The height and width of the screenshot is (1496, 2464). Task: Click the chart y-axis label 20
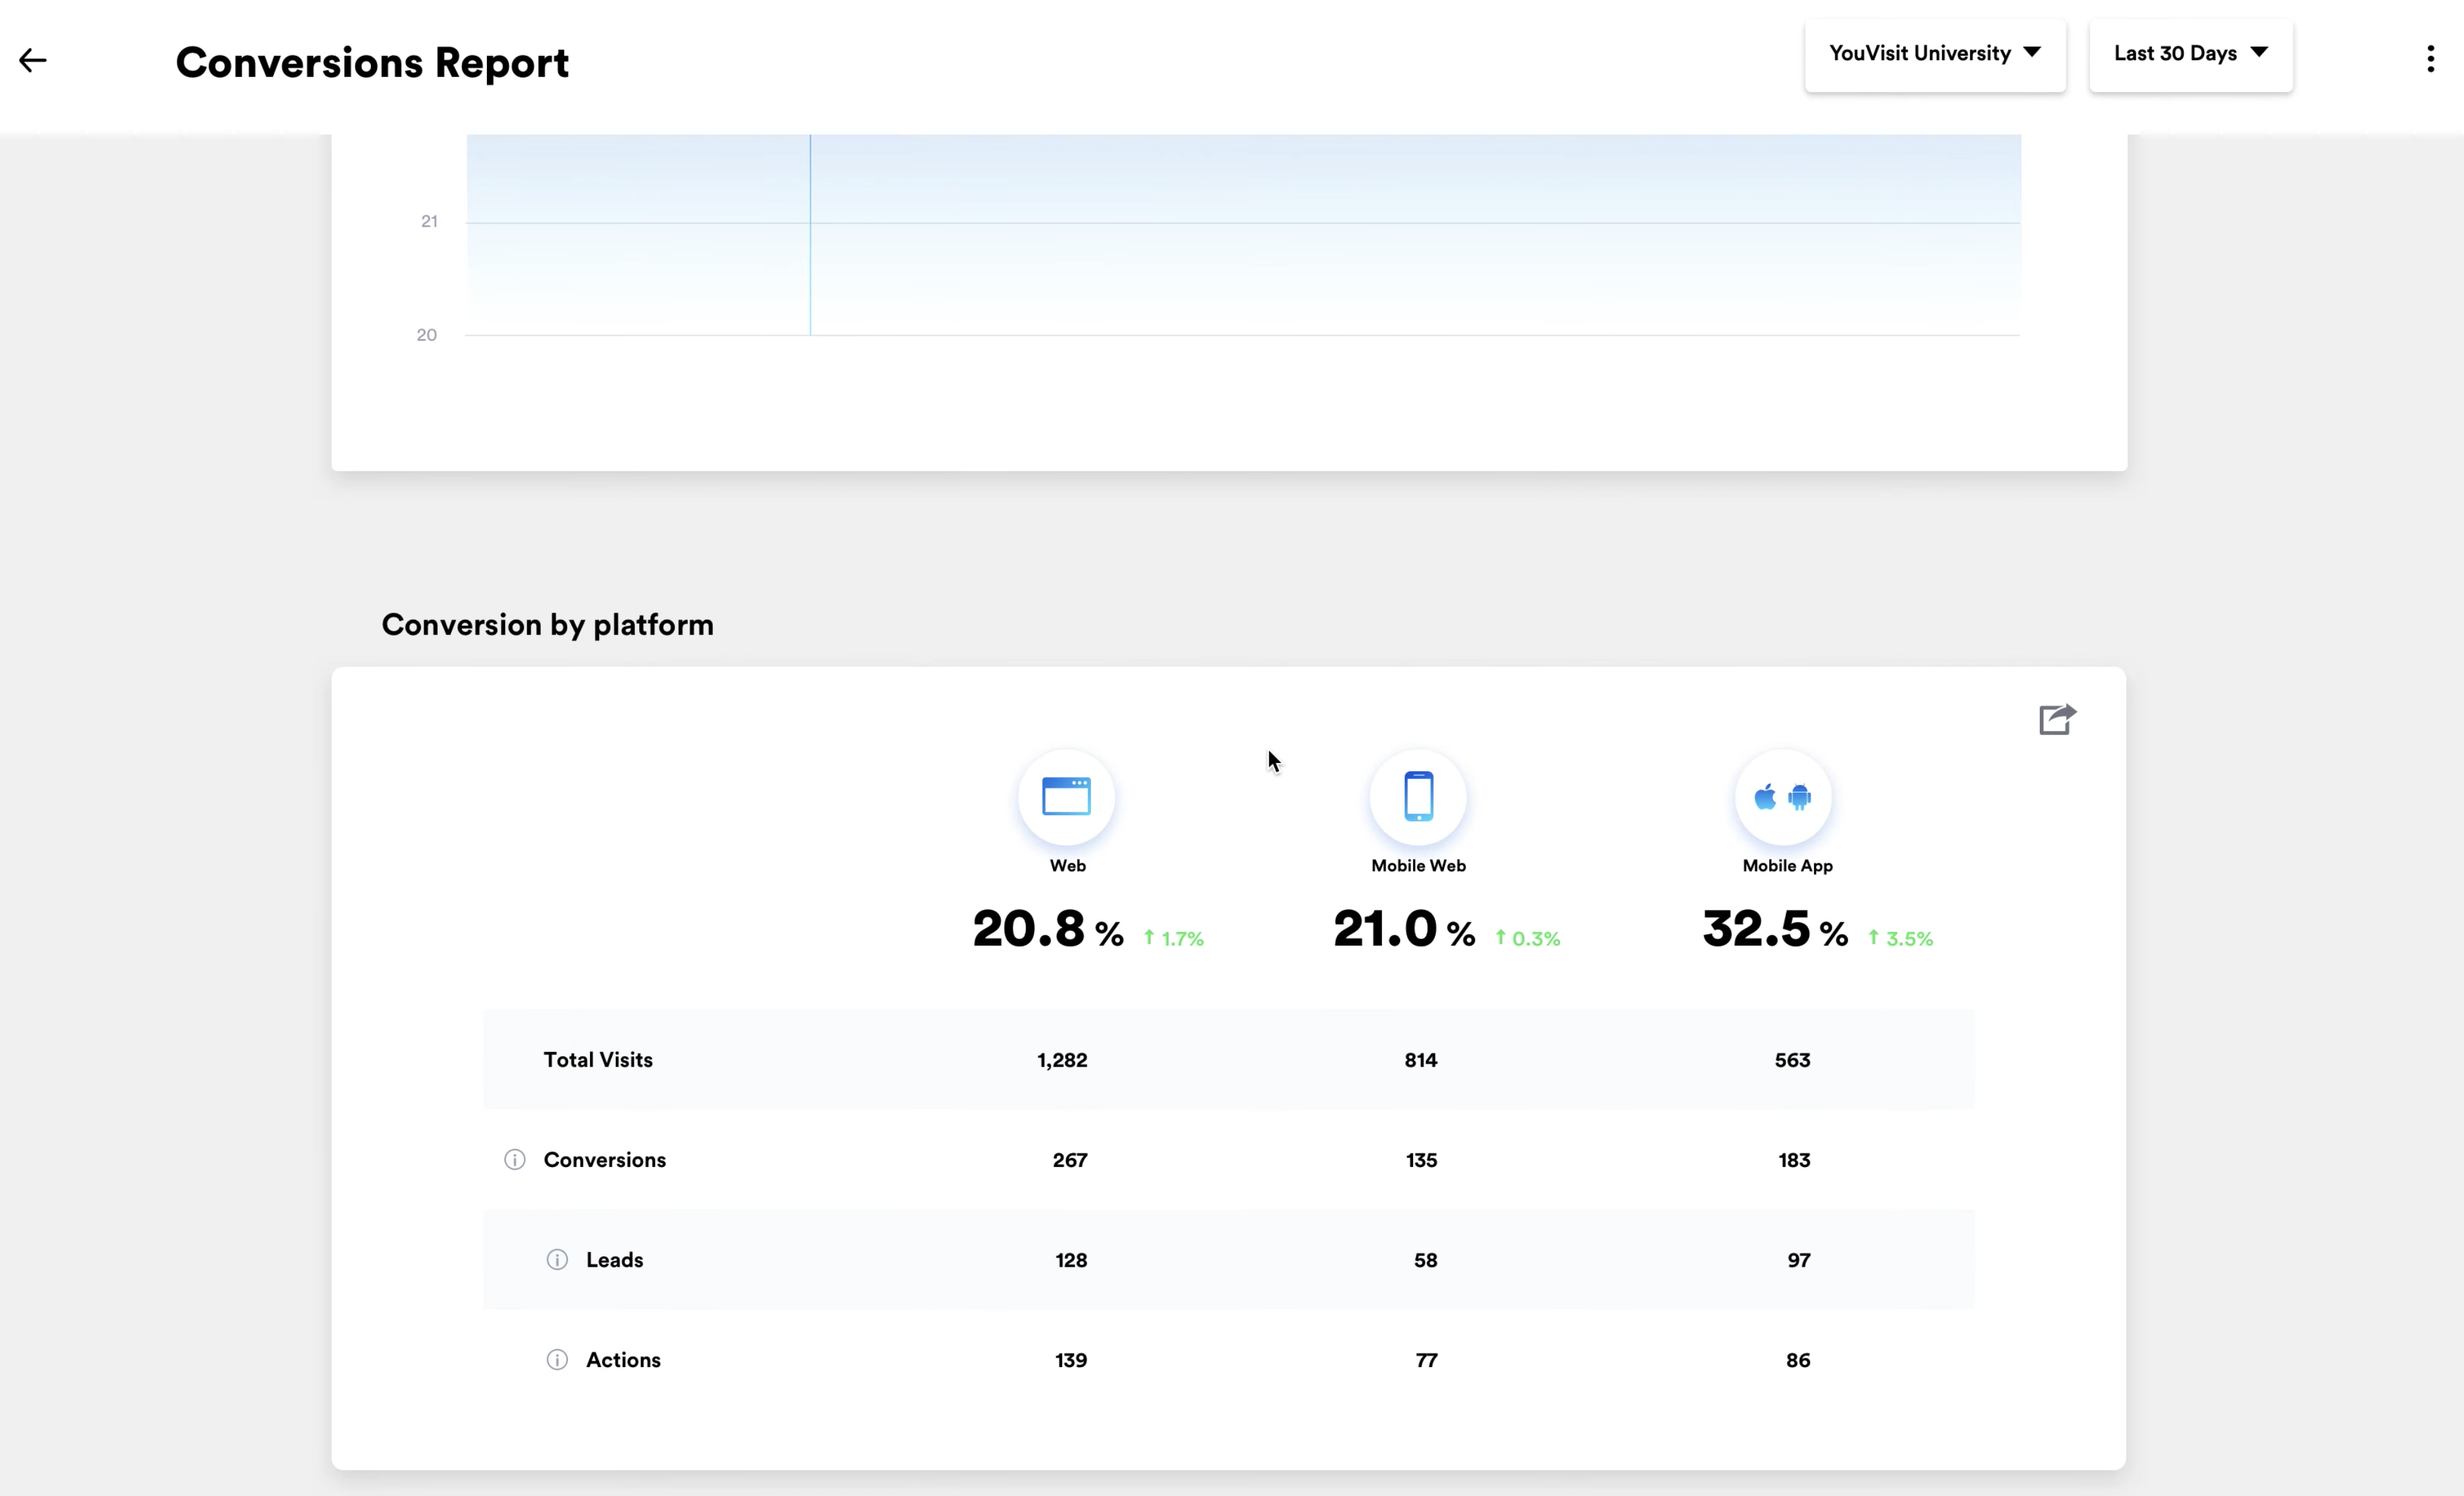[x=427, y=335]
